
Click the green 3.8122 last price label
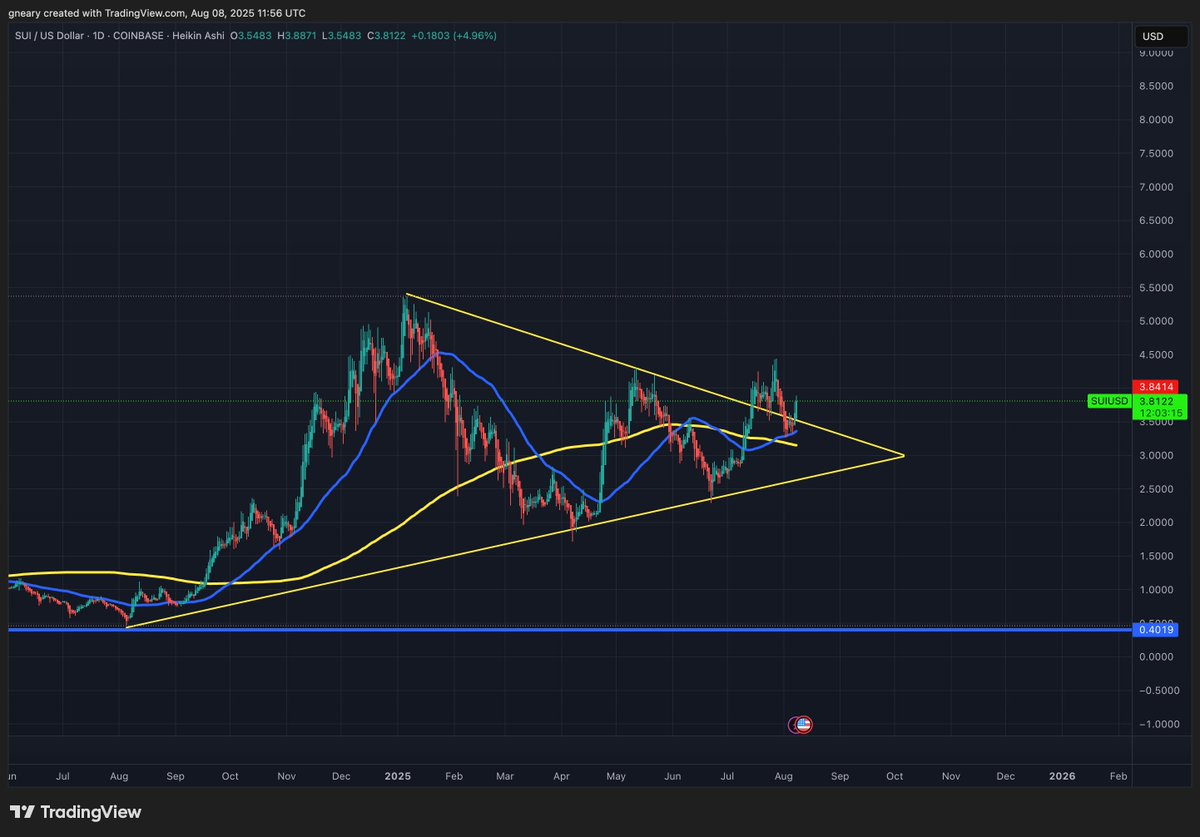1157,401
